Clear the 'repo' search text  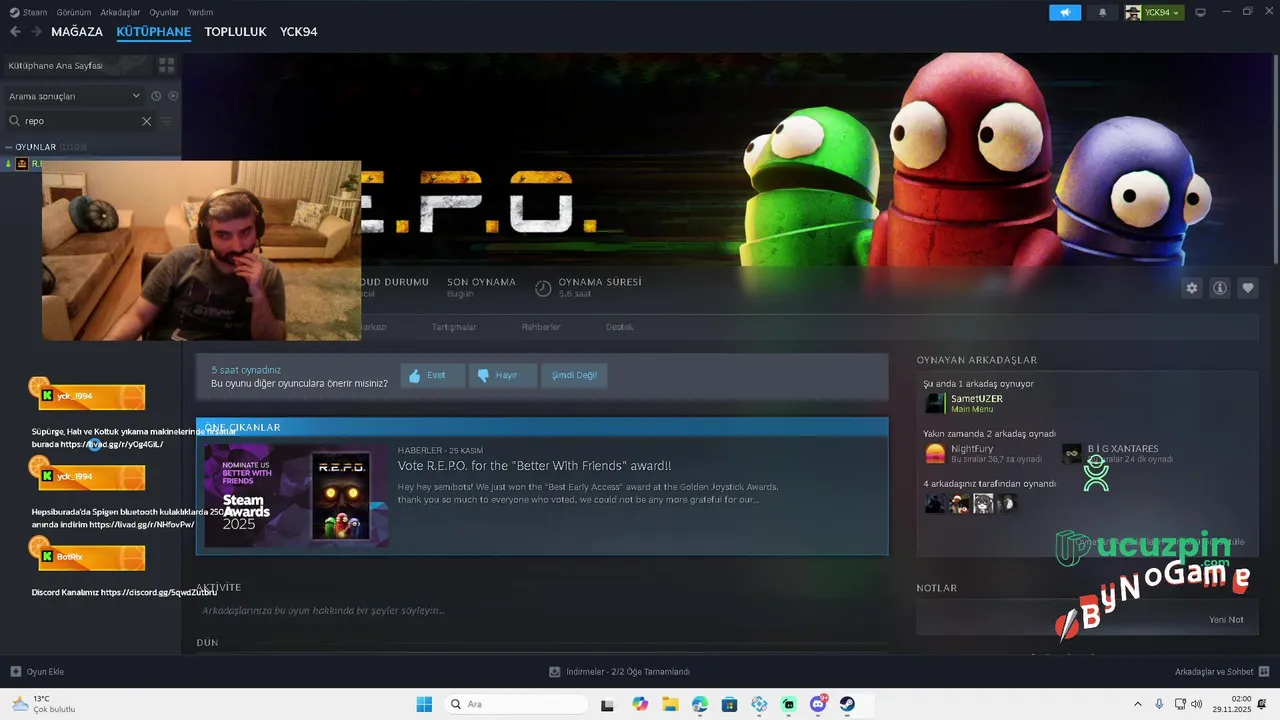pos(146,121)
